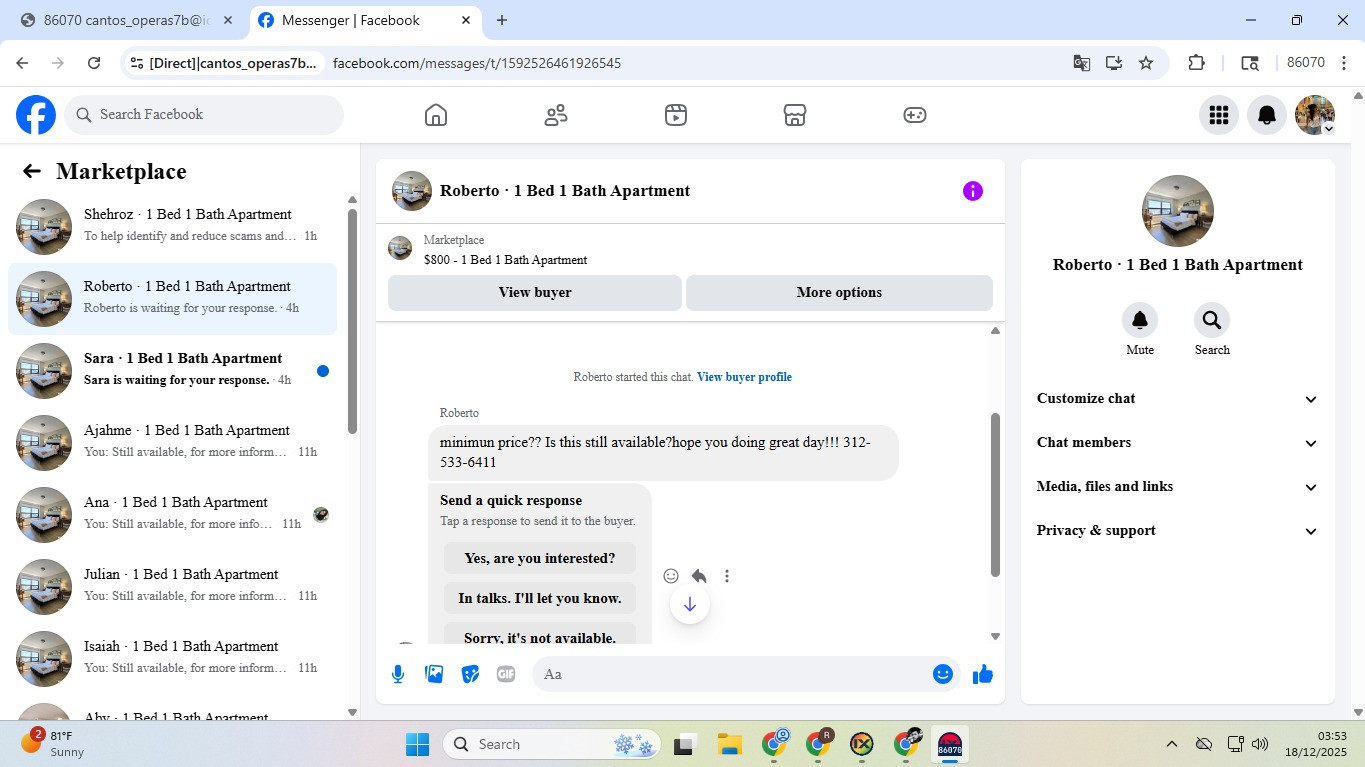This screenshot has height=767, width=1365.
Task: Open conversation information purple icon
Action: [973, 191]
